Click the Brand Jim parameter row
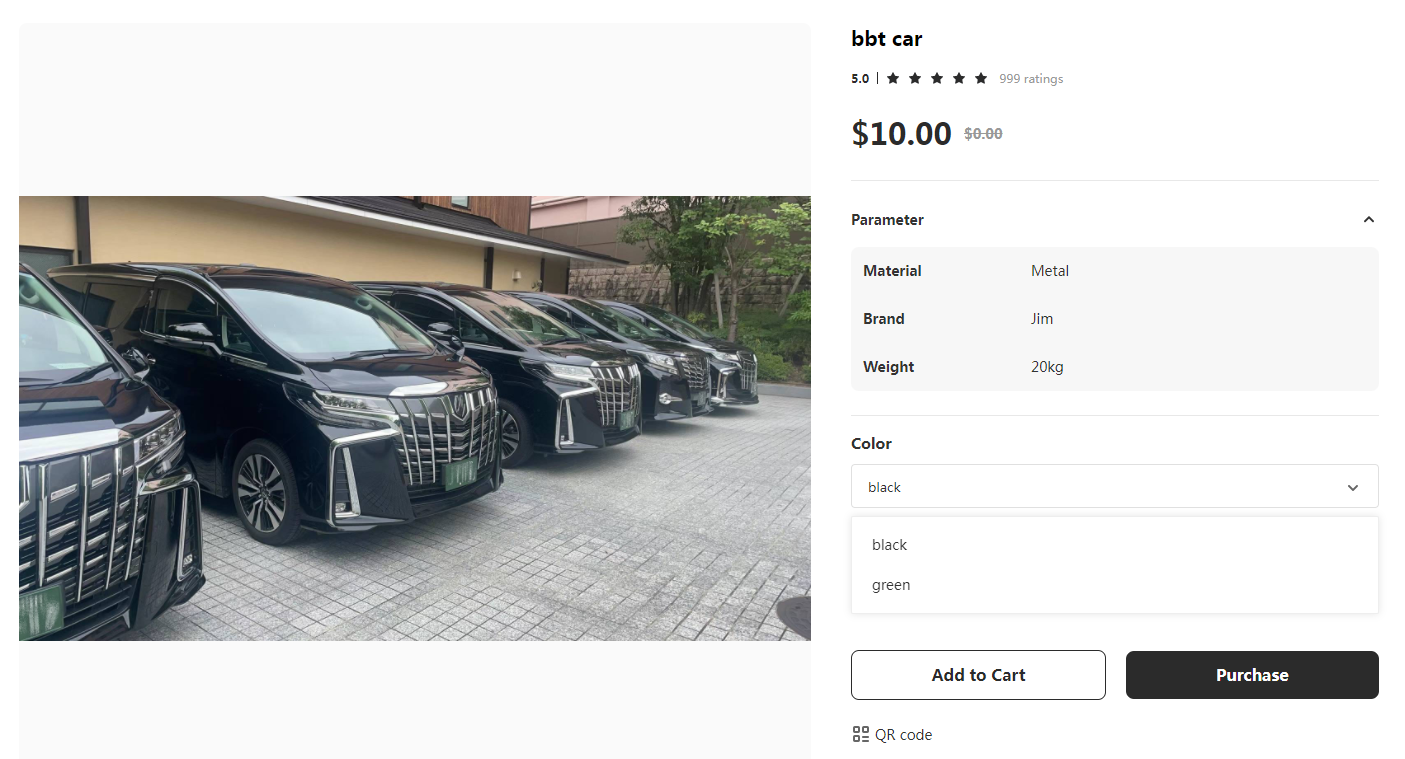This screenshot has width=1405, height=759. (1114, 319)
